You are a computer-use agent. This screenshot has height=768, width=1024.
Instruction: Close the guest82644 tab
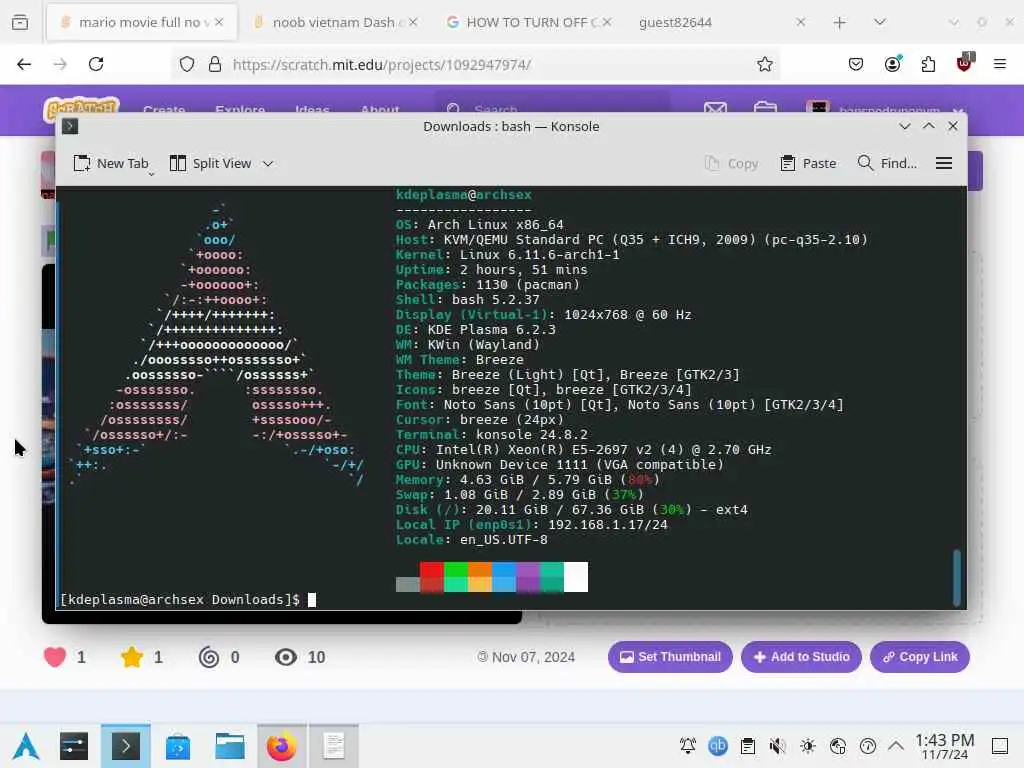pyautogui.click(x=801, y=22)
